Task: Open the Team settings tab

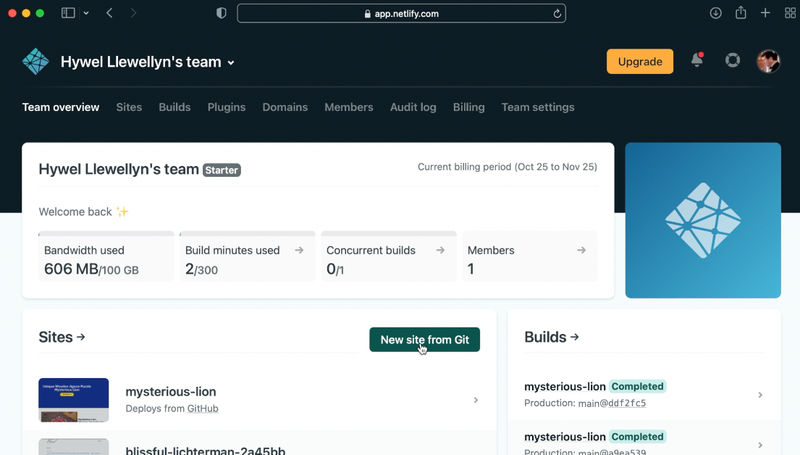Action: pyautogui.click(x=538, y=107)
